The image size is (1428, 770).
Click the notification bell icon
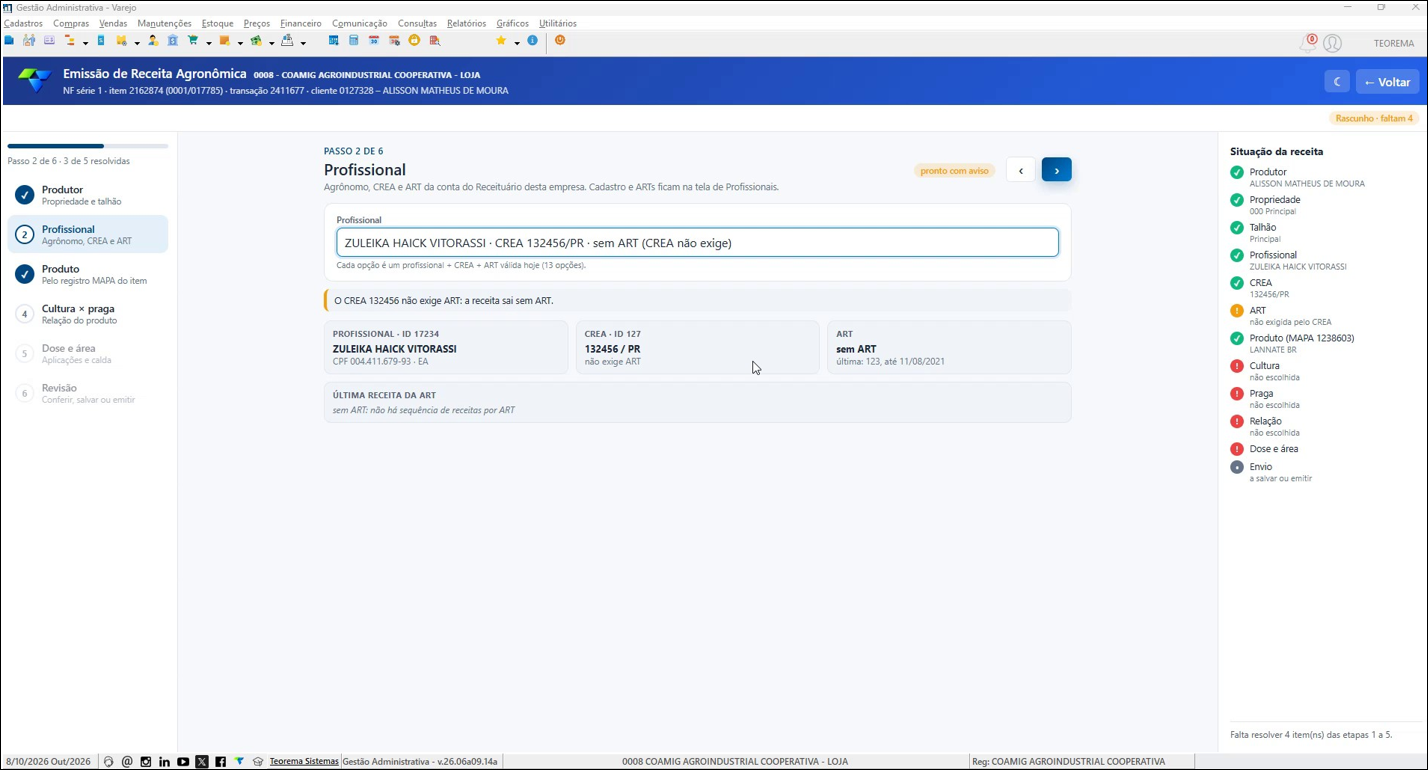point(1308,43)
